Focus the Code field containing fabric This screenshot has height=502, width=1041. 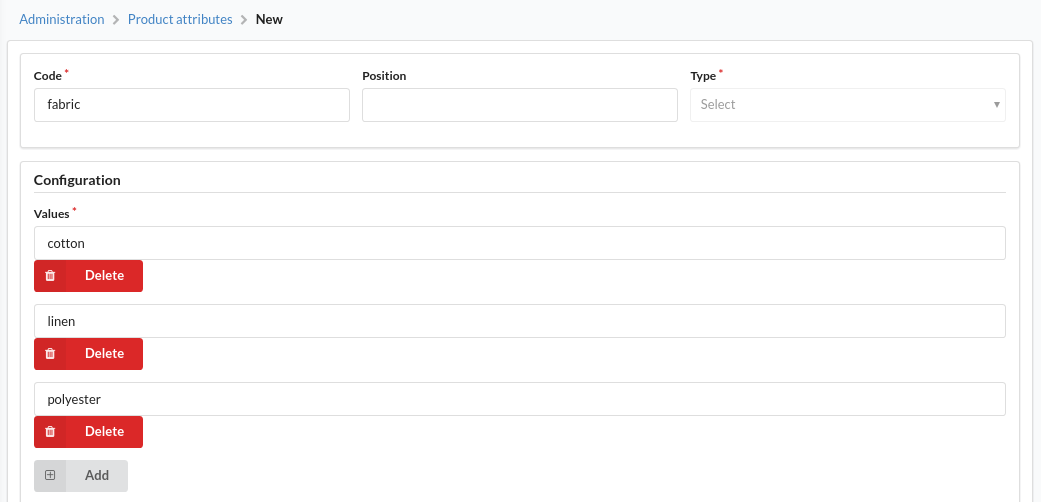tap(192, 105)
